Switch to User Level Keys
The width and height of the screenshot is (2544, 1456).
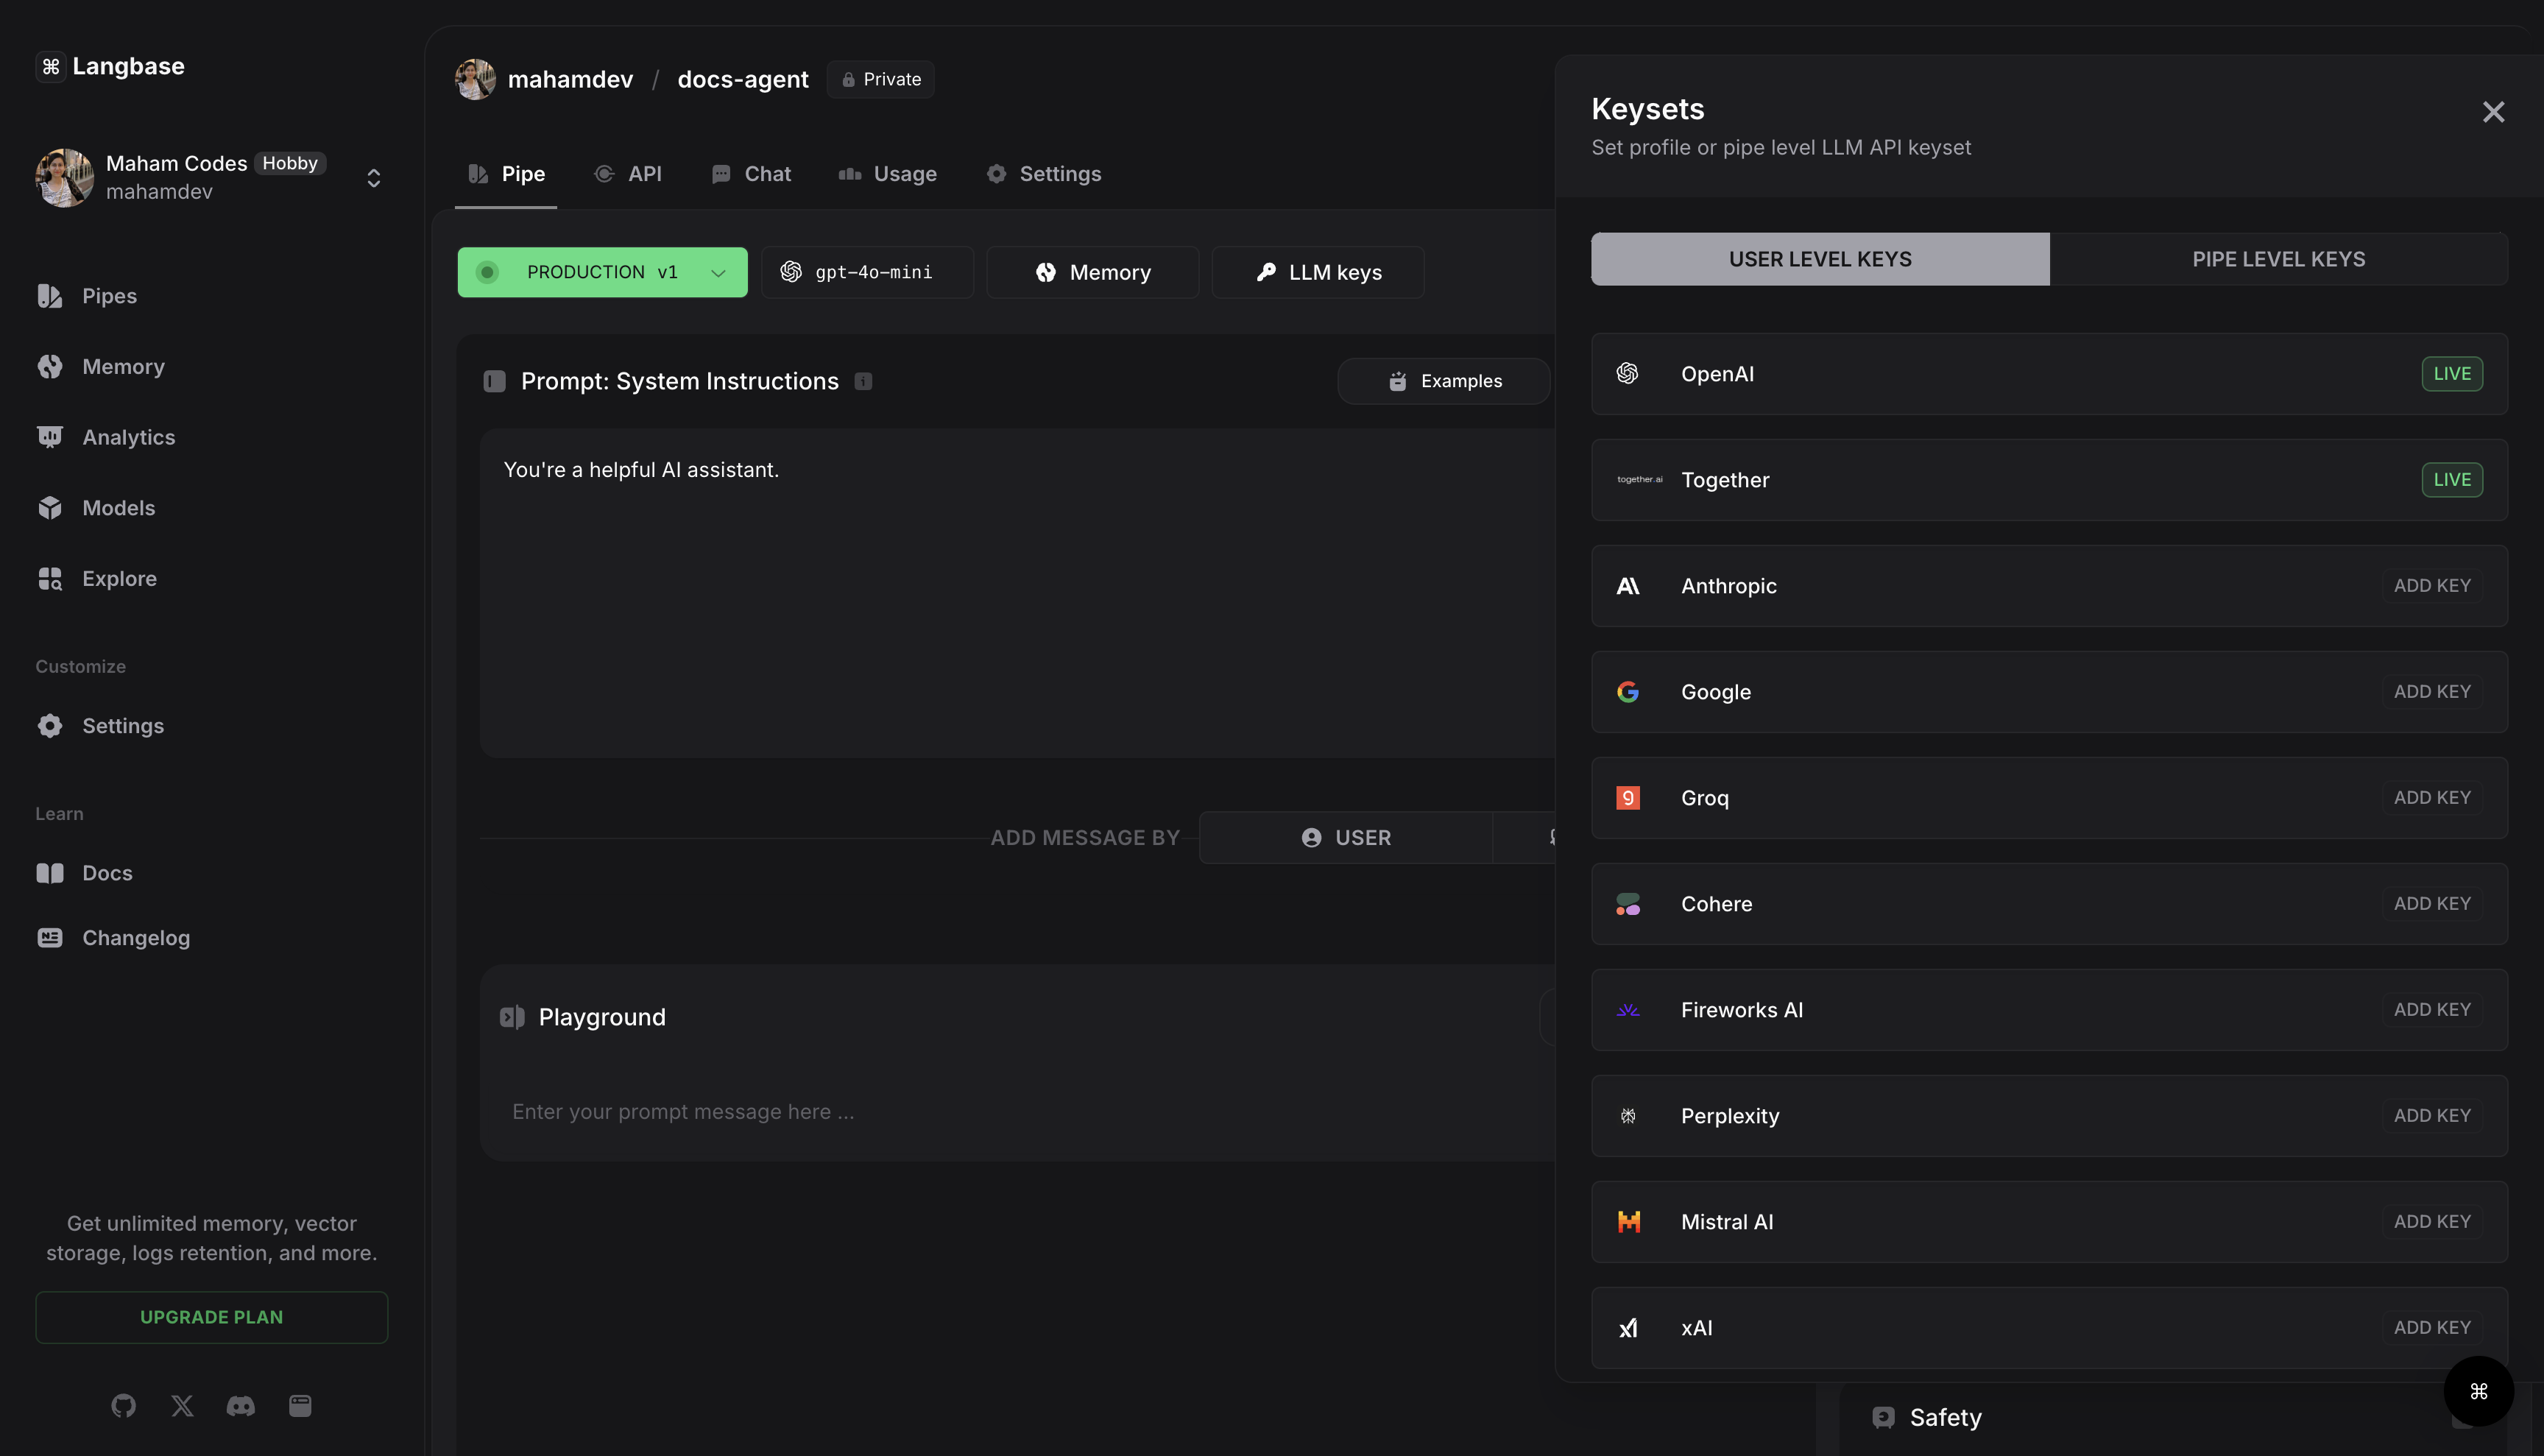pos(1820,259)
